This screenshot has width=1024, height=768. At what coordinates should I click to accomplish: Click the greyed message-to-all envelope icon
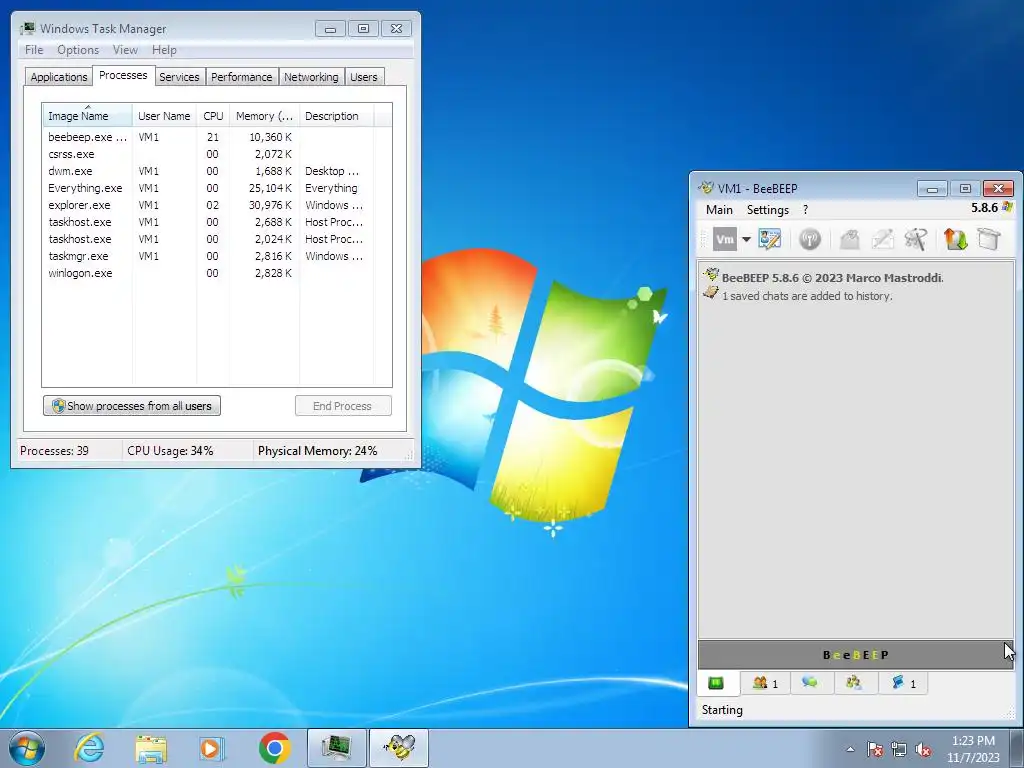849,239
